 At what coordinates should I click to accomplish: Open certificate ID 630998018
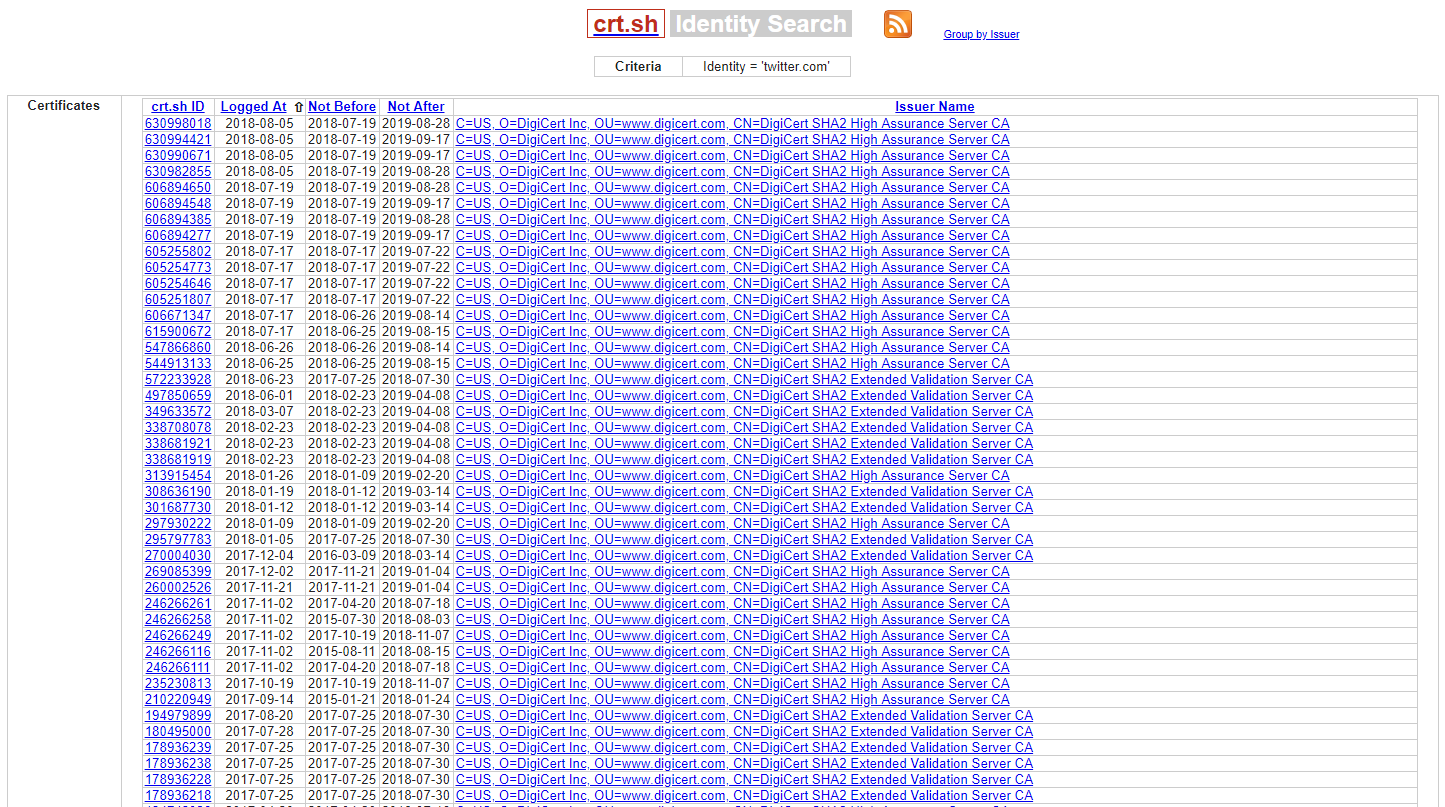click(x=178, y=124)
